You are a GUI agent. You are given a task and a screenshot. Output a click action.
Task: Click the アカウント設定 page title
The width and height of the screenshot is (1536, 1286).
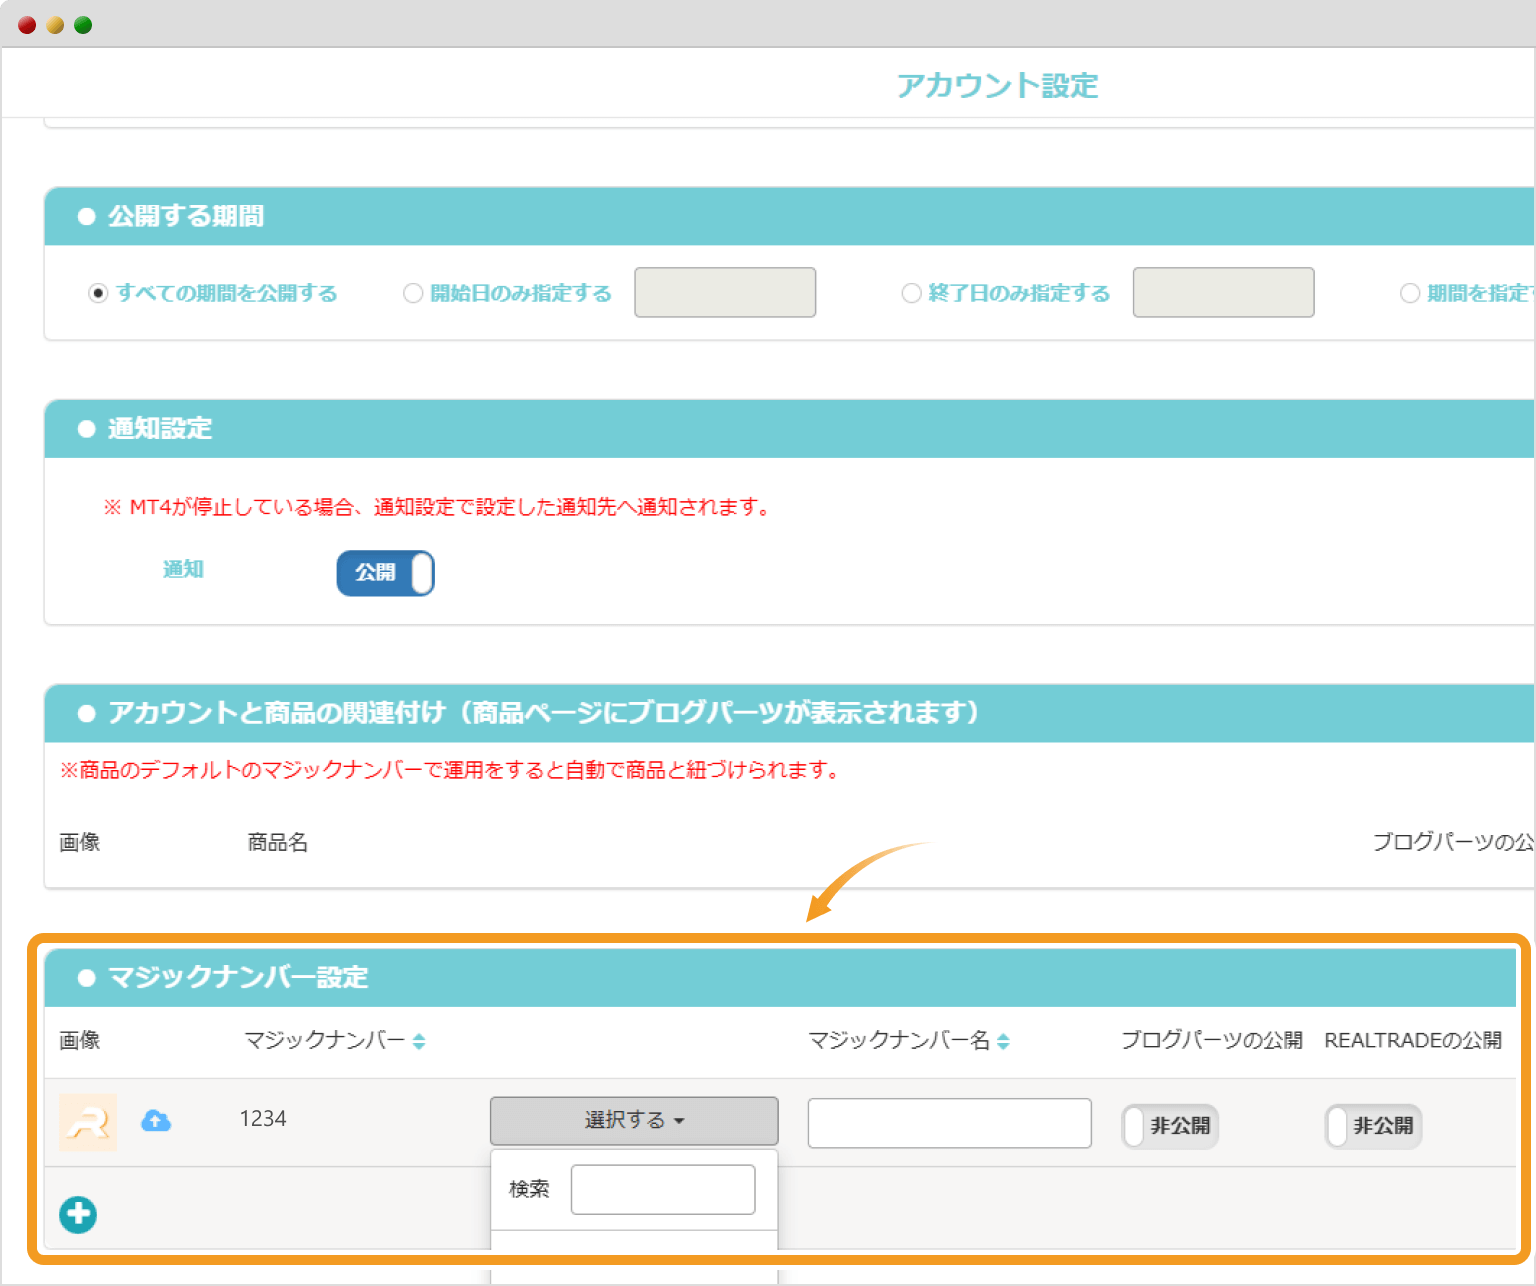997,86
